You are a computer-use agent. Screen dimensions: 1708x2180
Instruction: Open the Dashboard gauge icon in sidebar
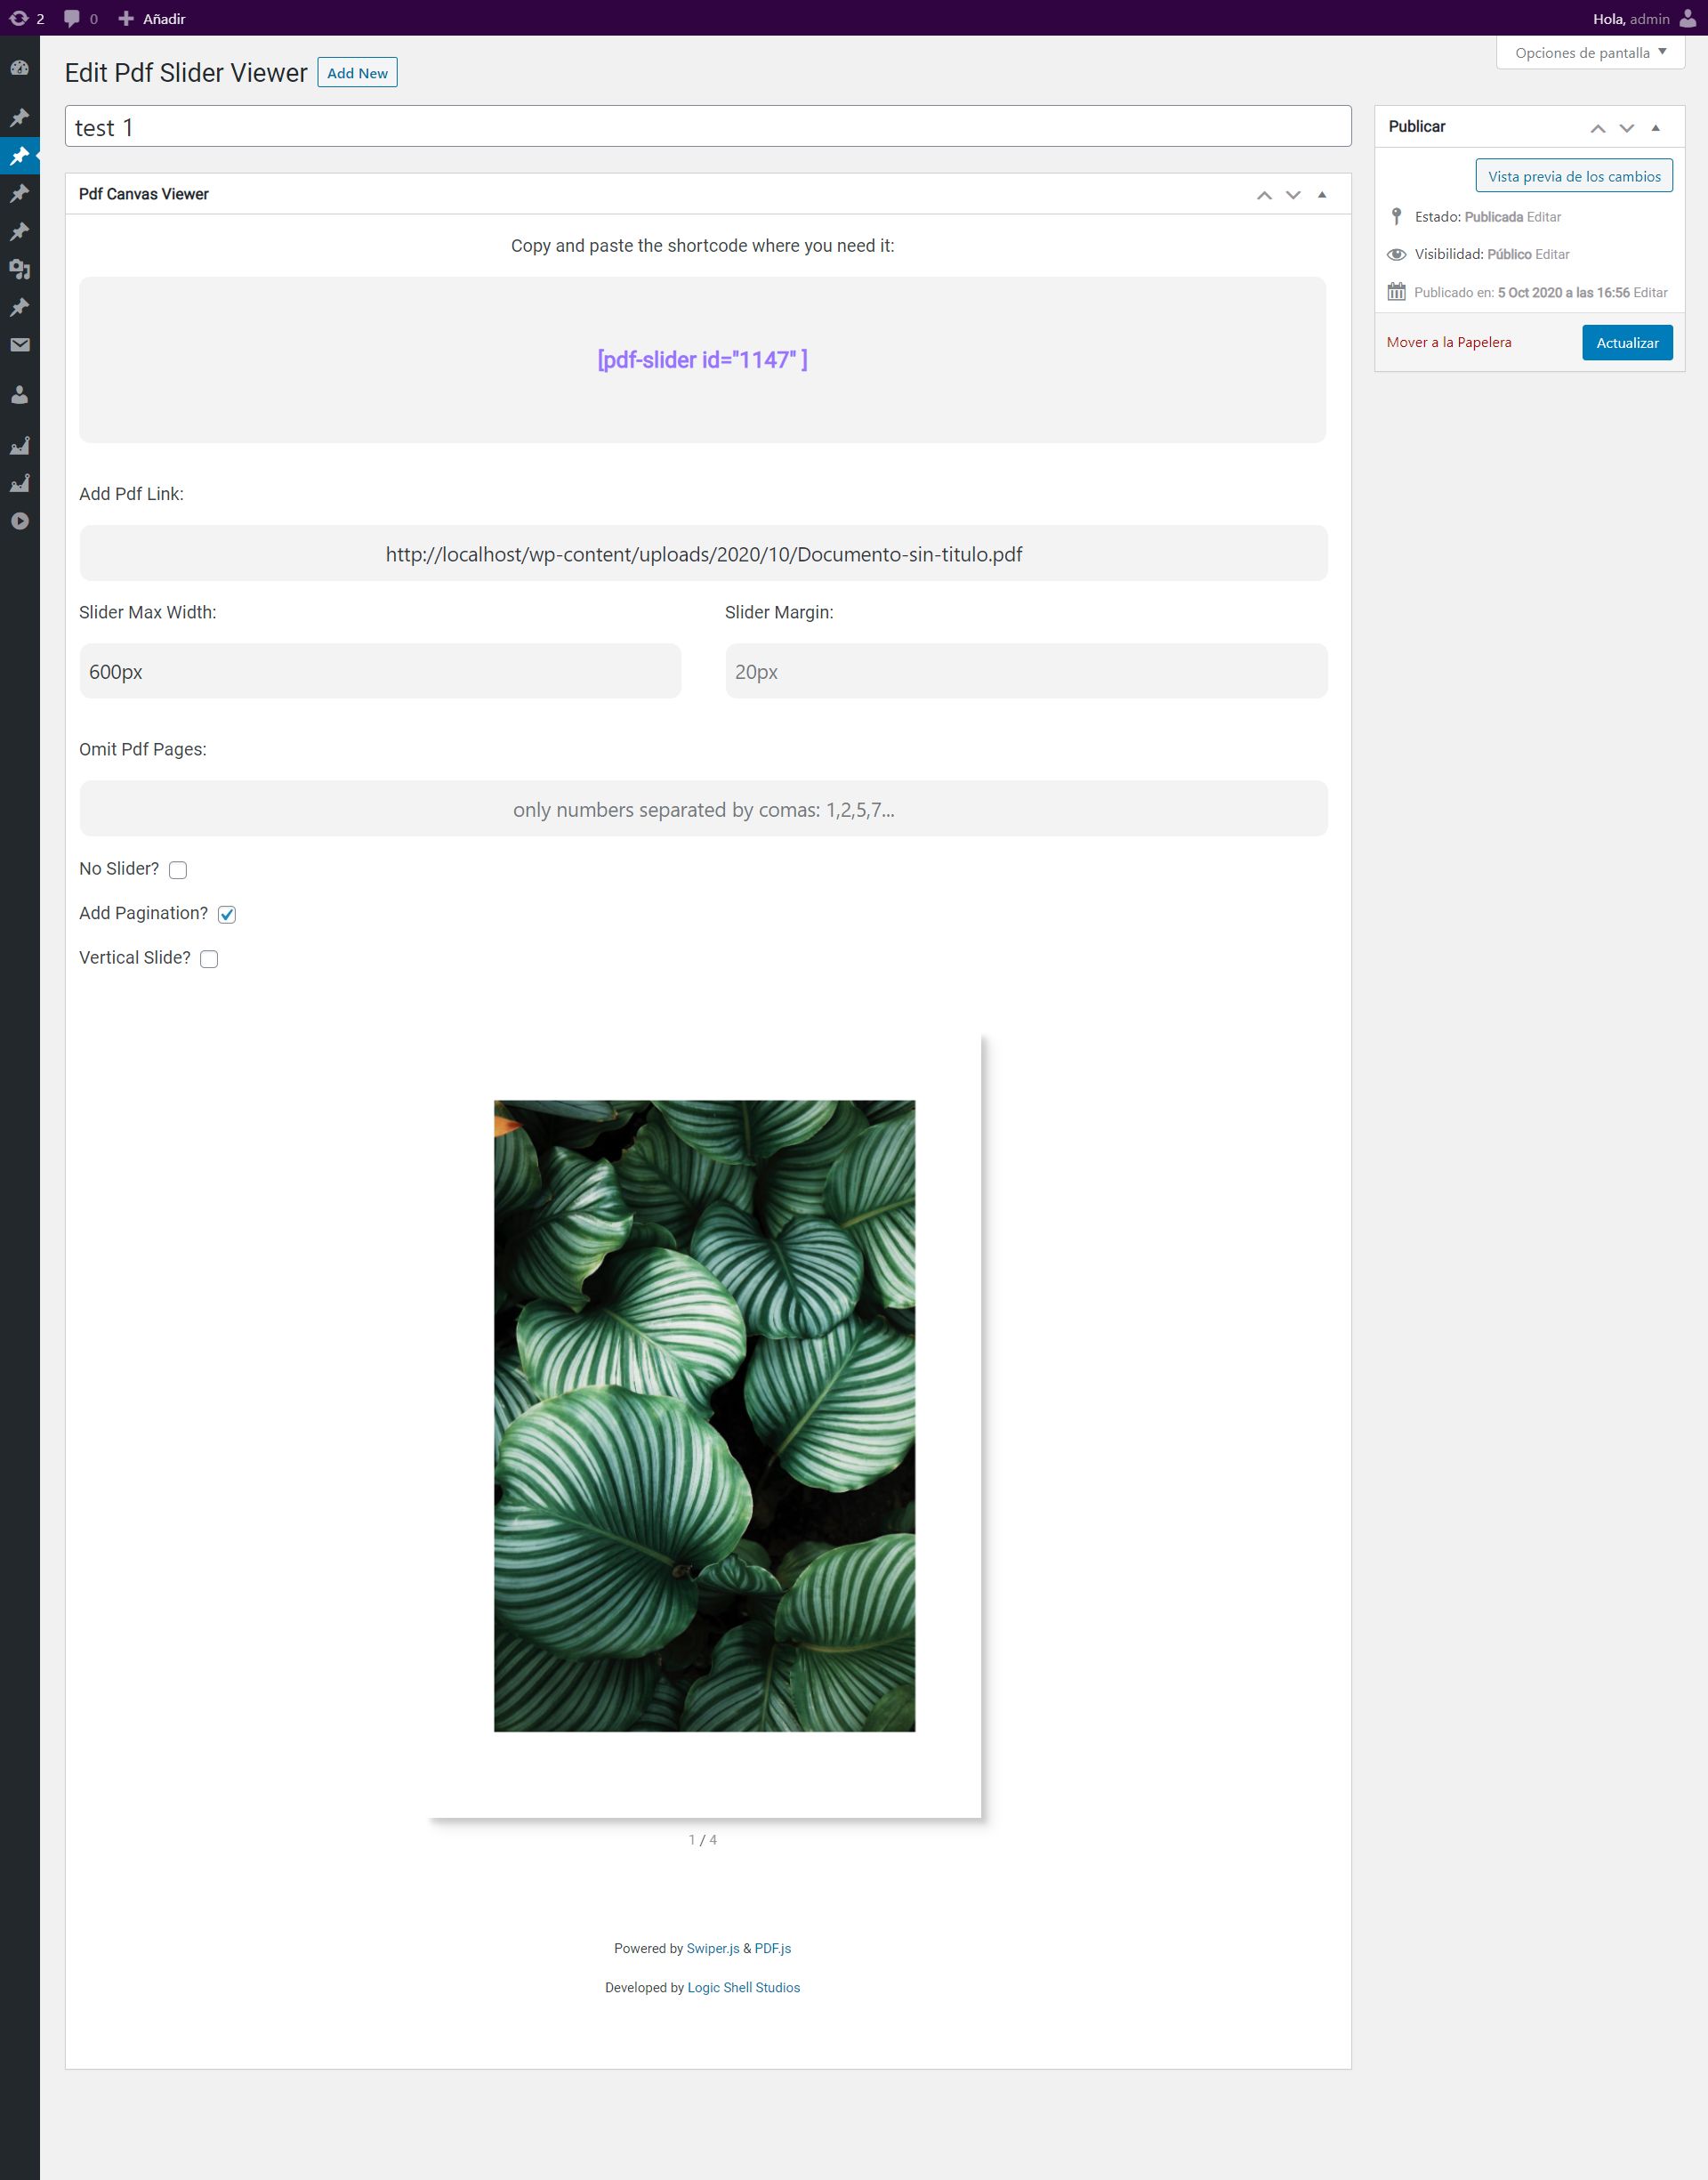(19, 68)
